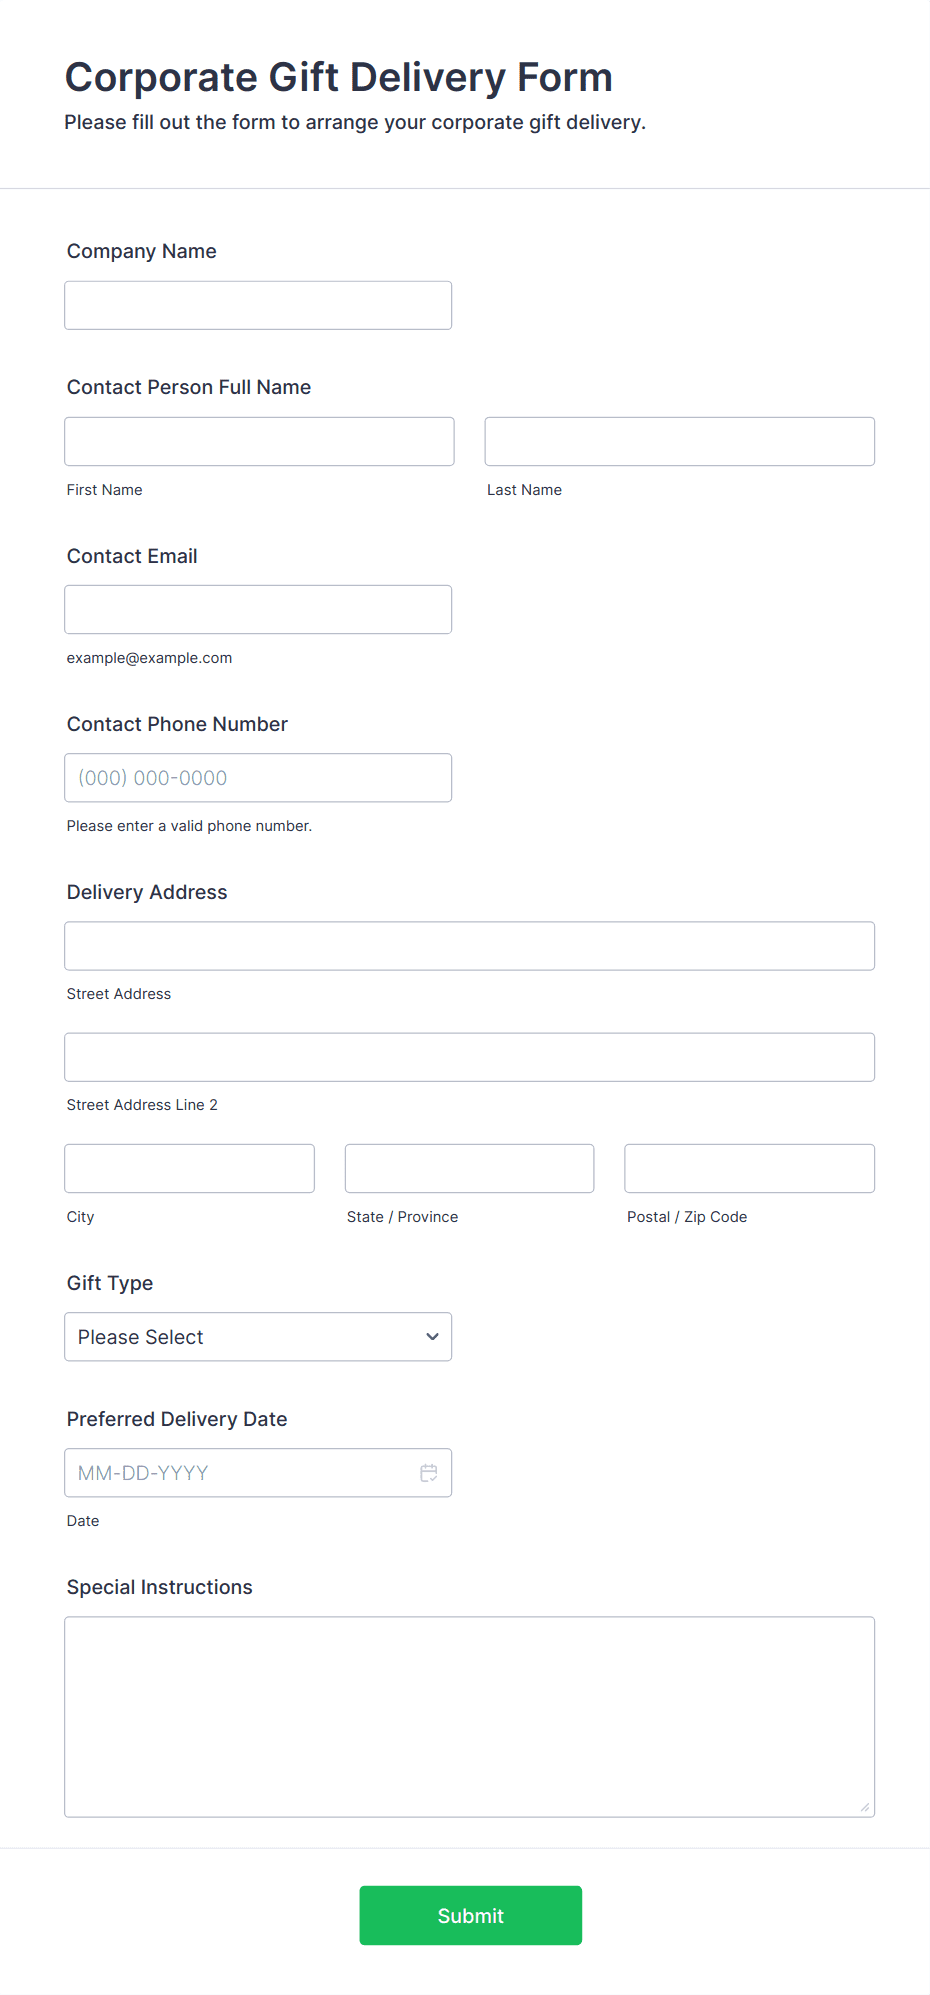Focus the Contact Phone Number field
This screenshot has width=930, height=1995.
pyautogui.click(x=257, y=778)
